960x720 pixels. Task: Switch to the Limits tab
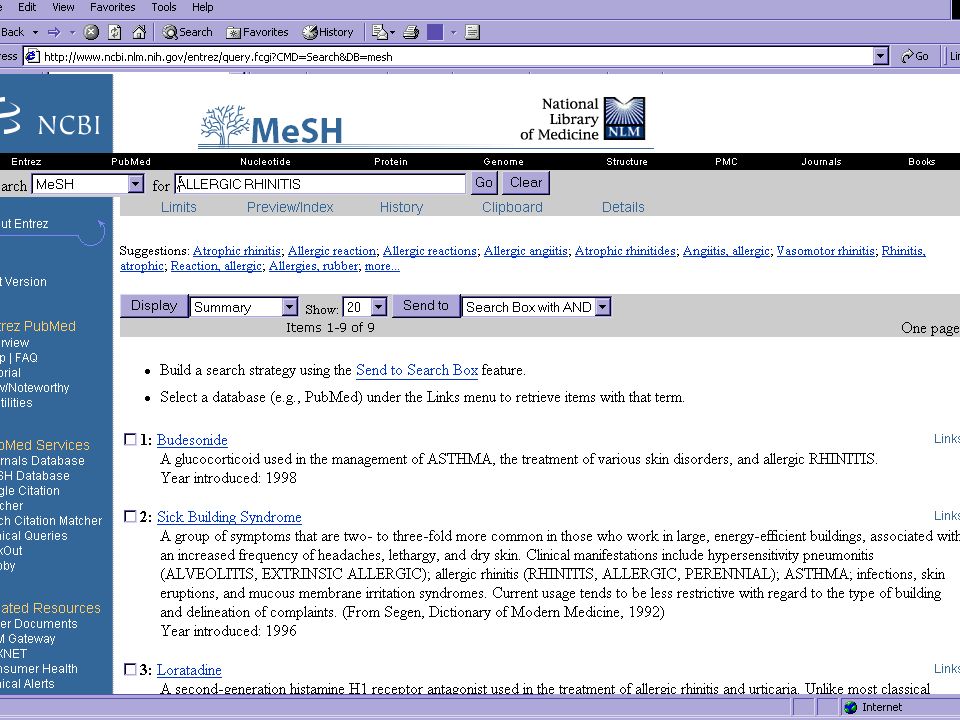coord(179,207)
